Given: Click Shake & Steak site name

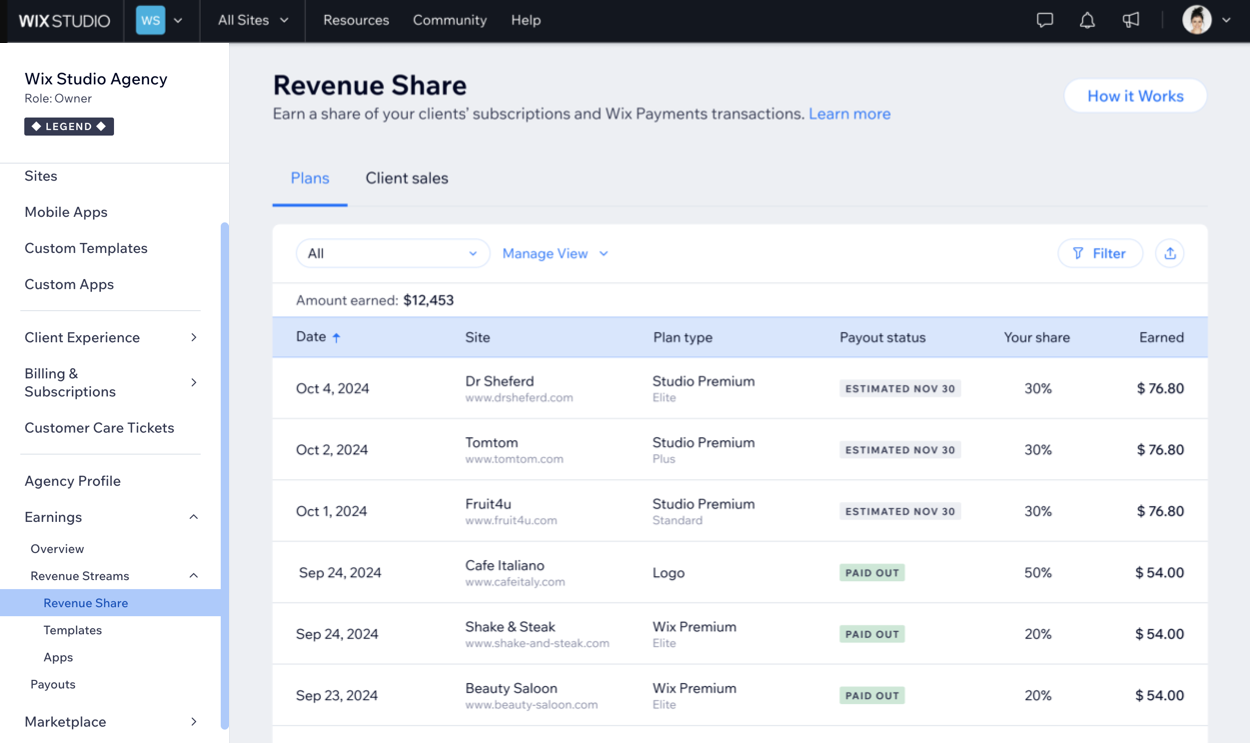Looking at the screenshot, I should 510,627.
